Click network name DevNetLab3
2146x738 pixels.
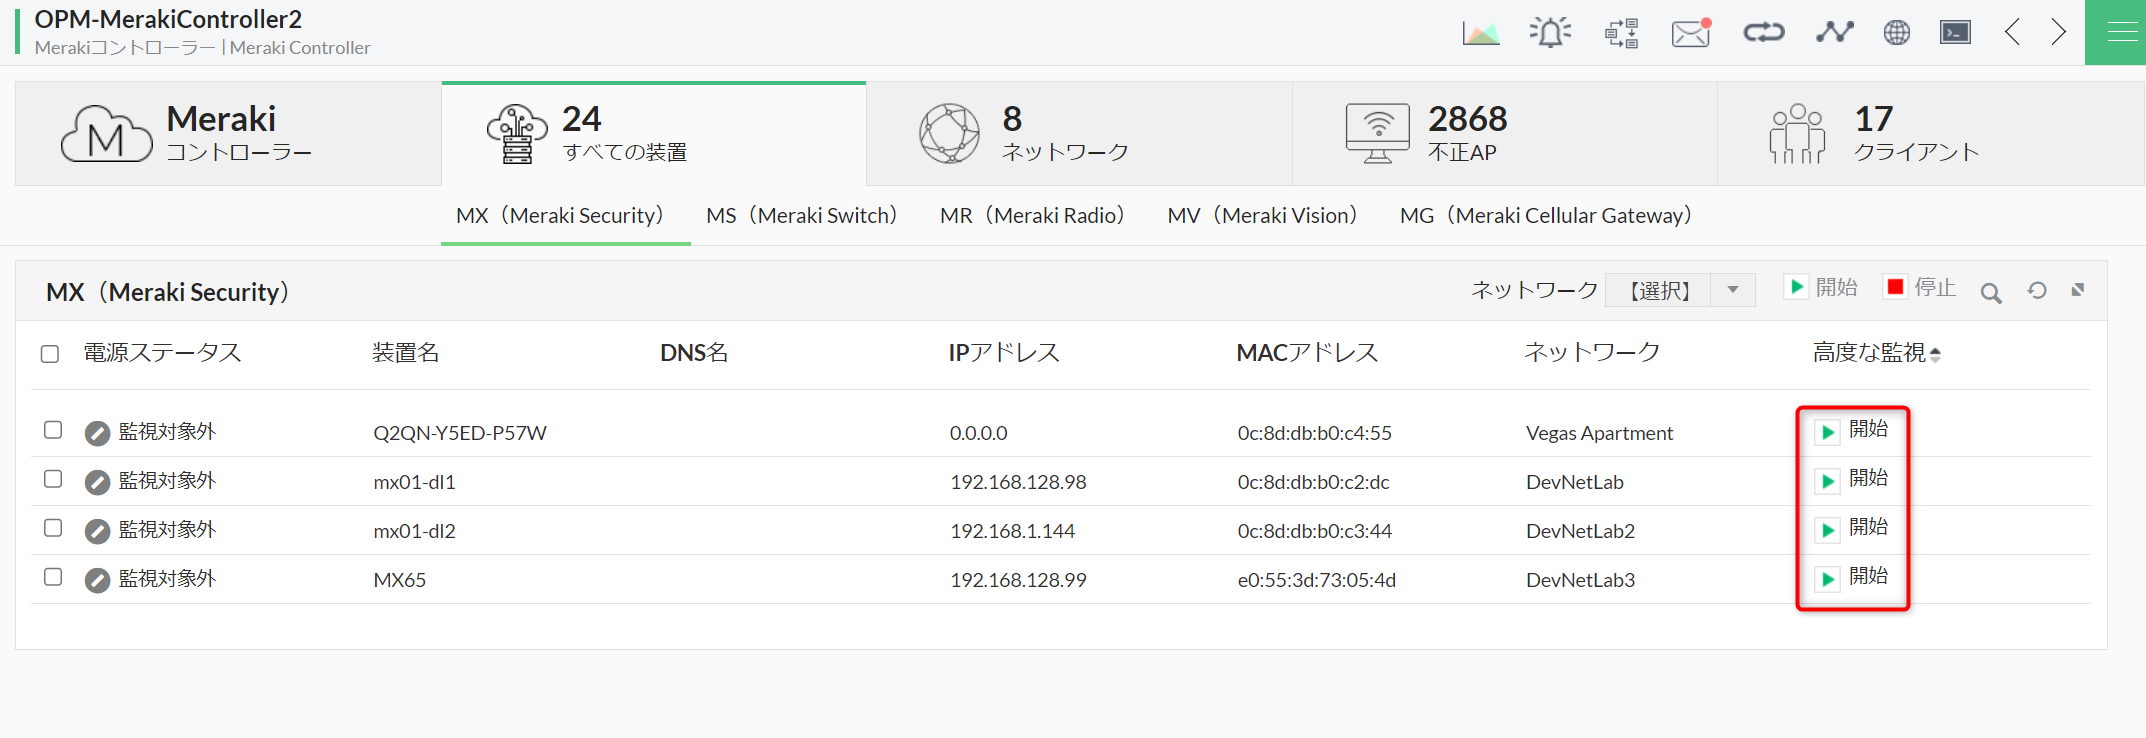1580,580
